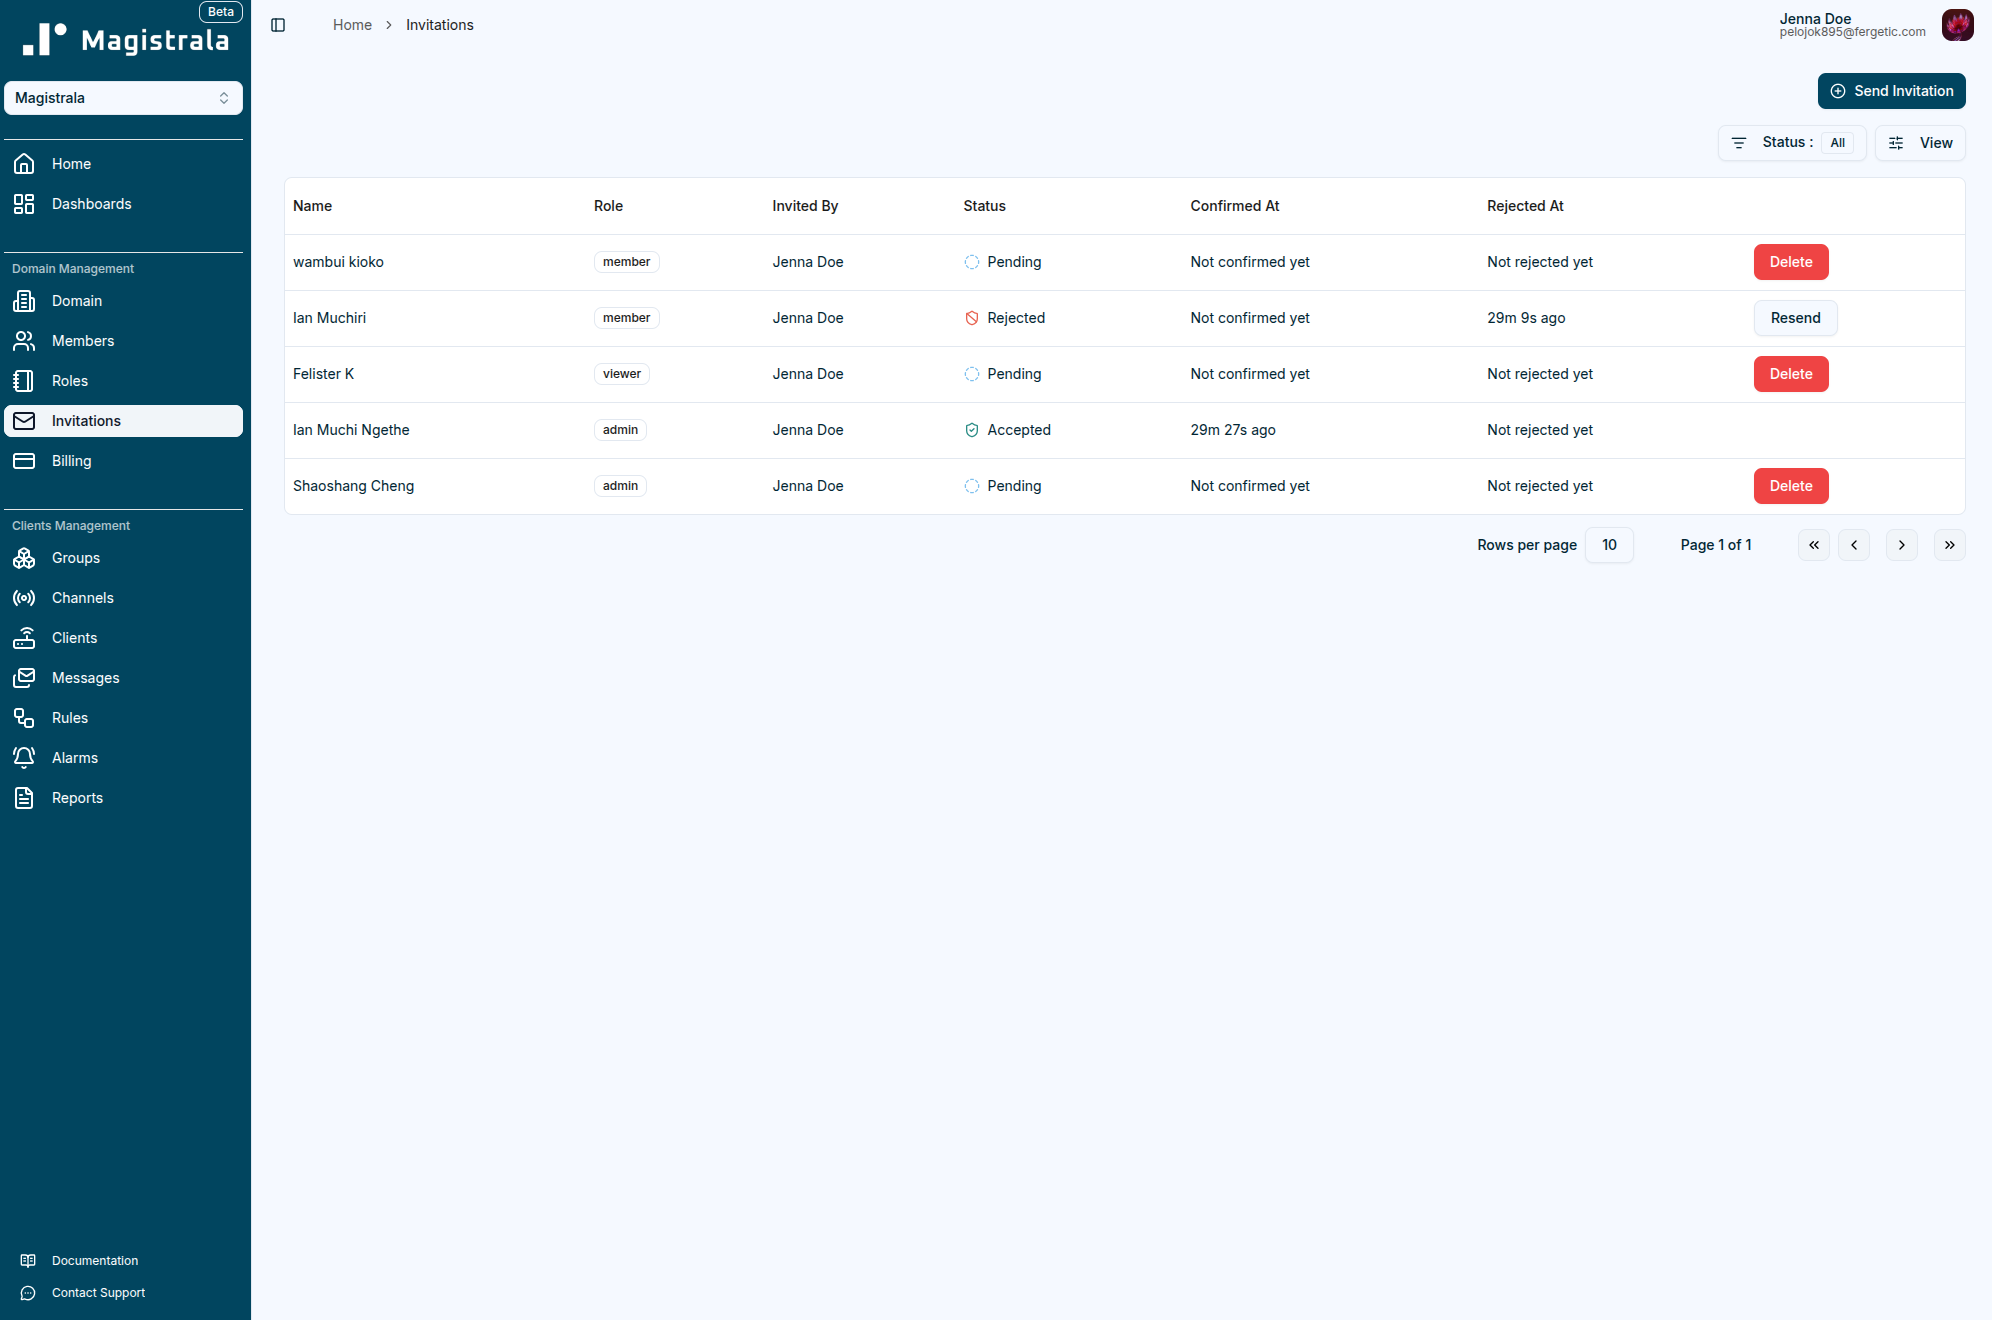Select the Members menu item
This screenshot has height=1320, width=1992.
82,341
